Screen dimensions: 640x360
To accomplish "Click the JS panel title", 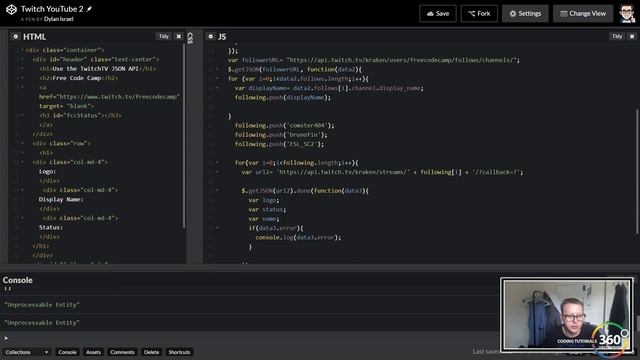I will [x=222, y=37].
